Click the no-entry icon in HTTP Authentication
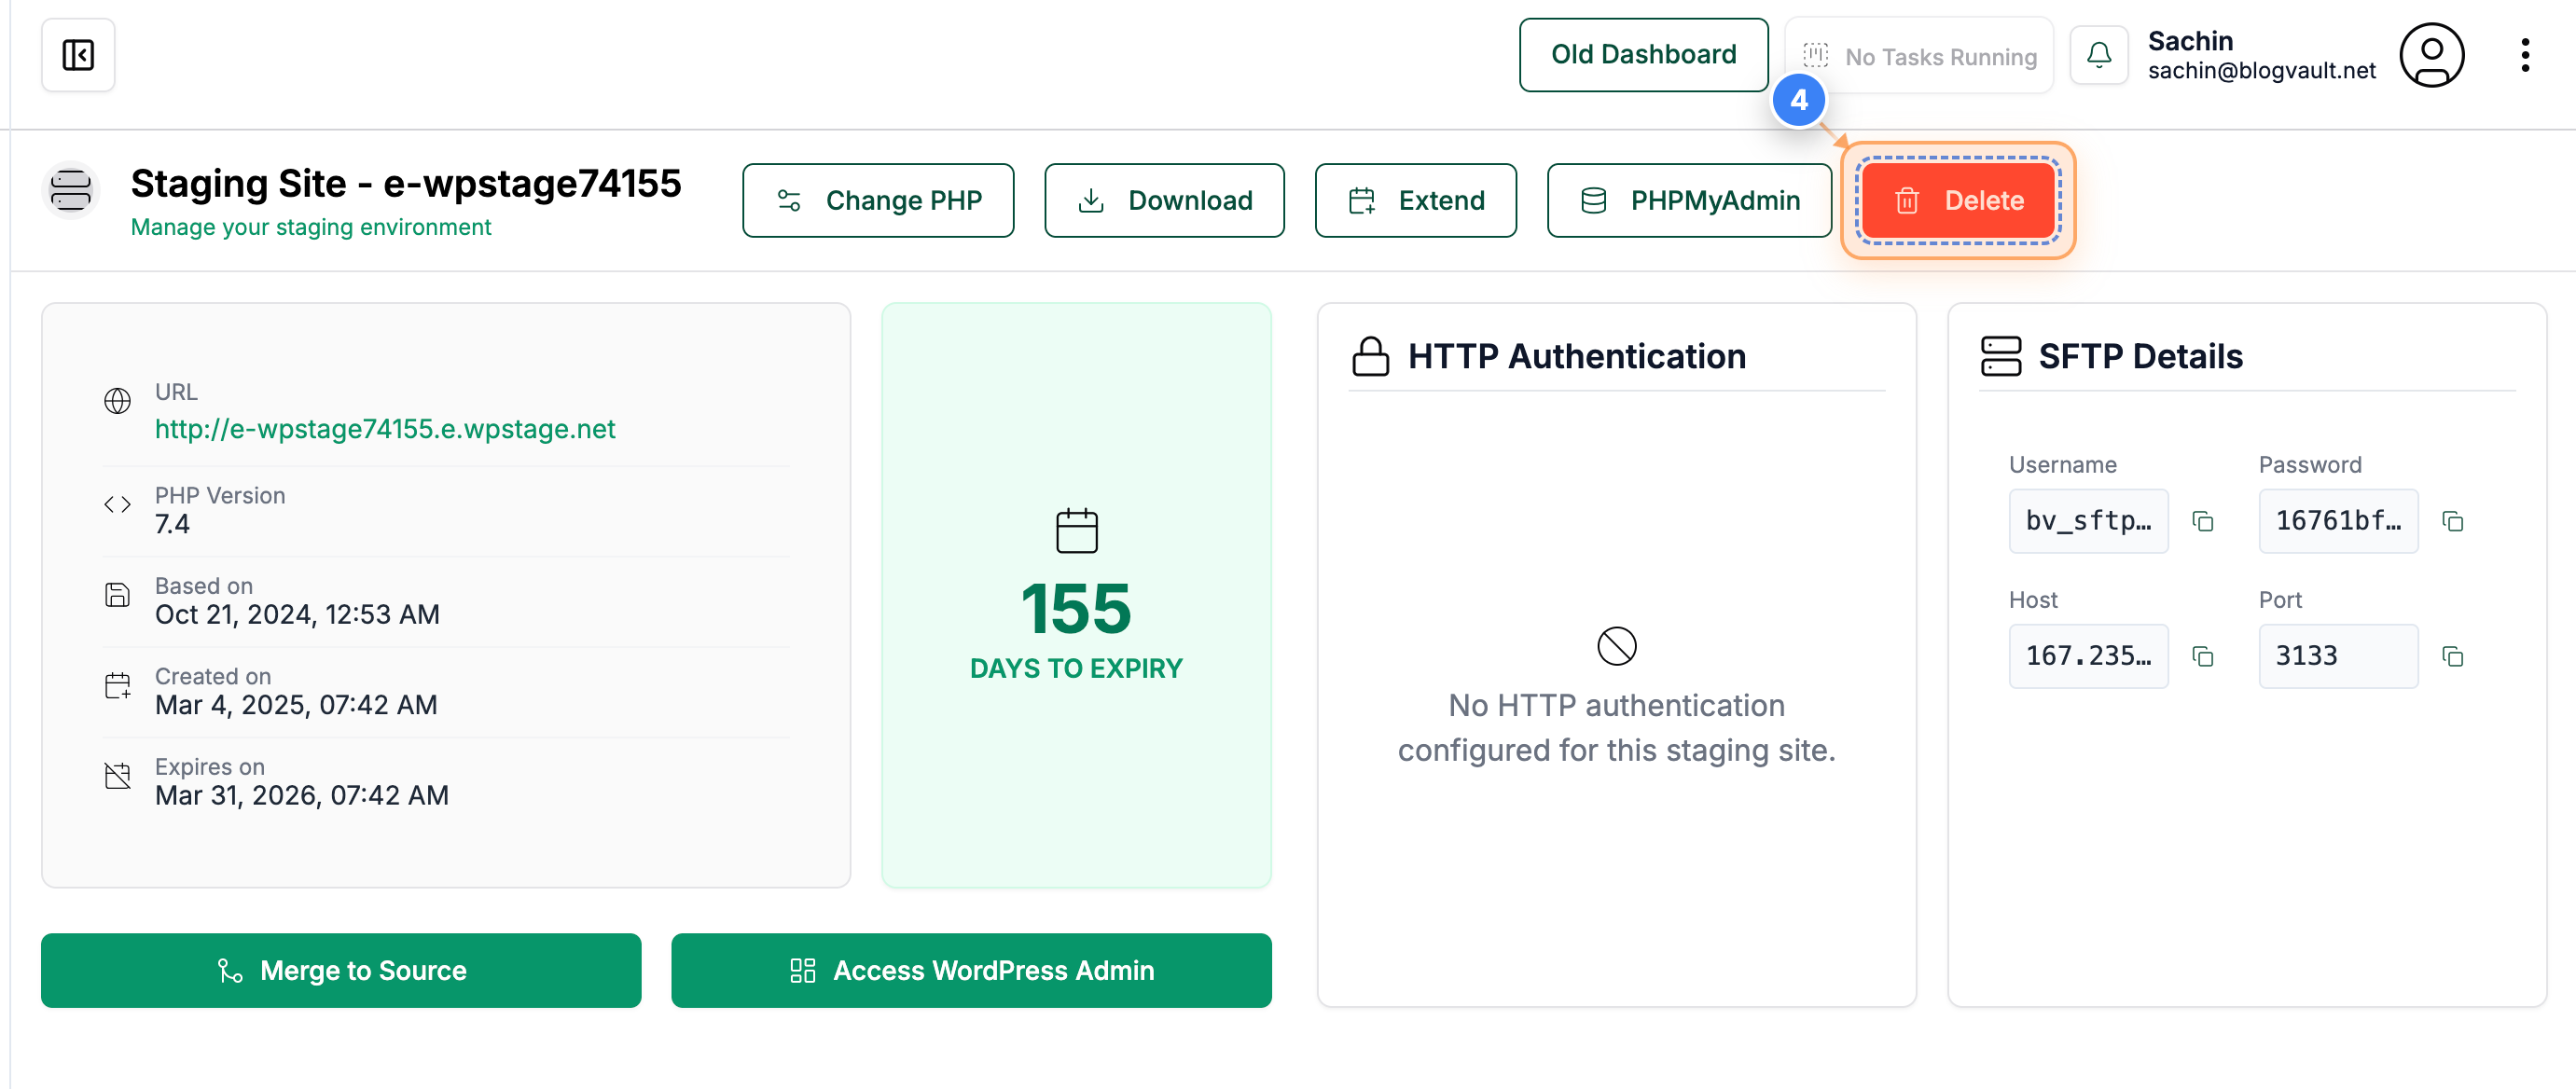2576x1089 pixels. pyautogui.click(x=1617, y=646)
